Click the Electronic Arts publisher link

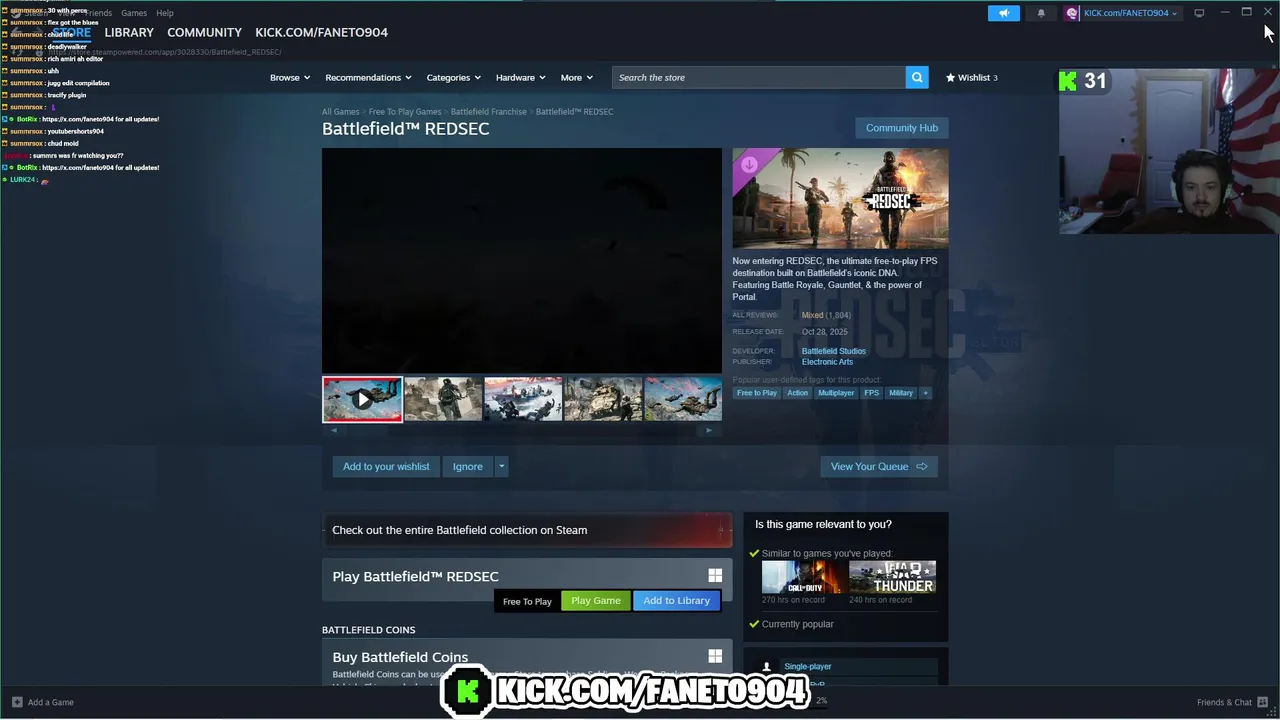click(x=827, y=362)
